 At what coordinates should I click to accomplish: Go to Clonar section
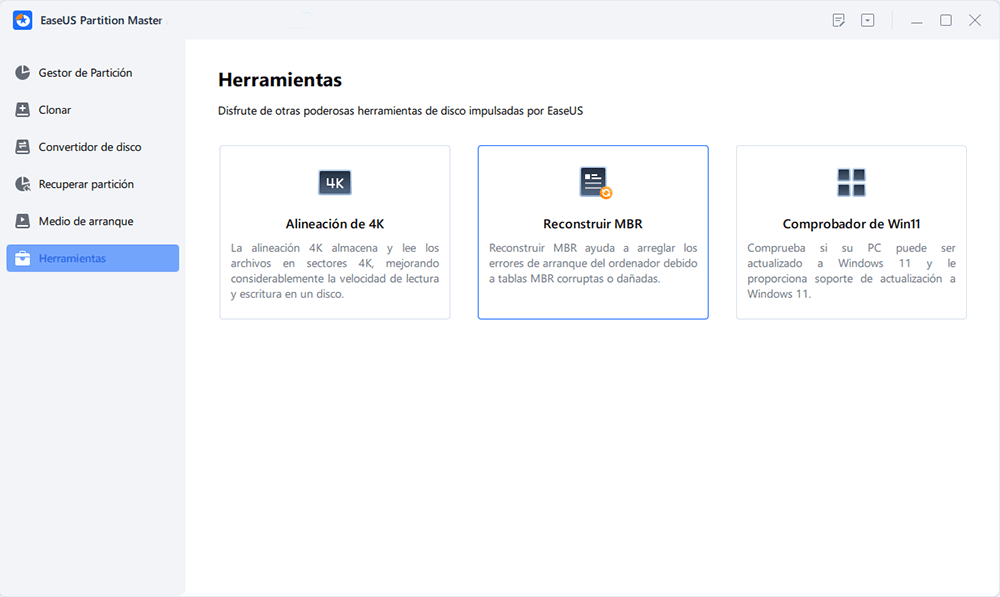tap(93, 110)
